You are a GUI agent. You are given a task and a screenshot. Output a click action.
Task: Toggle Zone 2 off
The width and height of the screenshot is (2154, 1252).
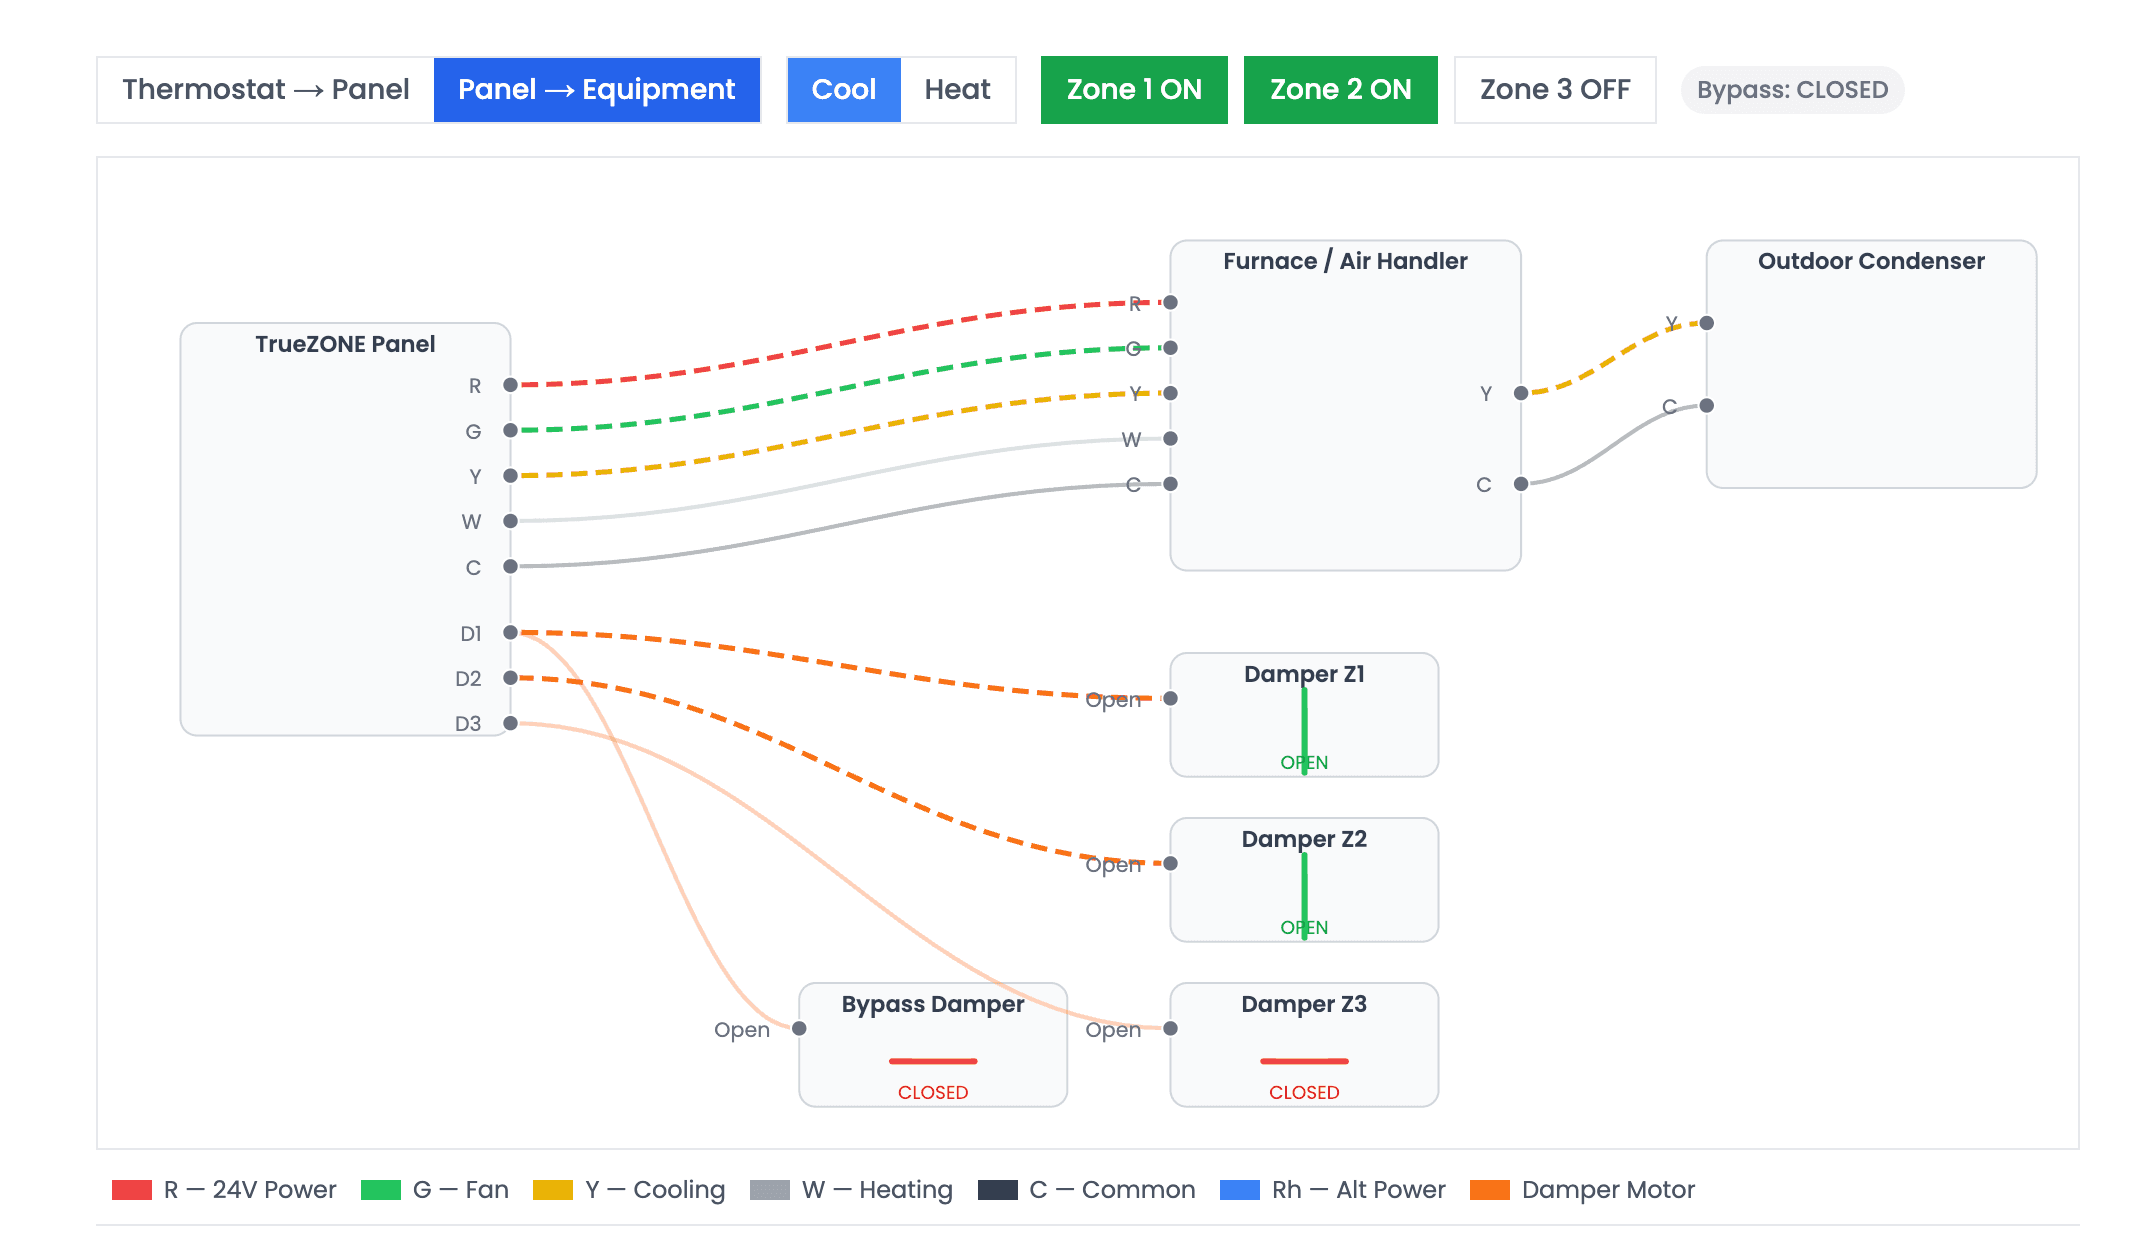pos(1340,89)
